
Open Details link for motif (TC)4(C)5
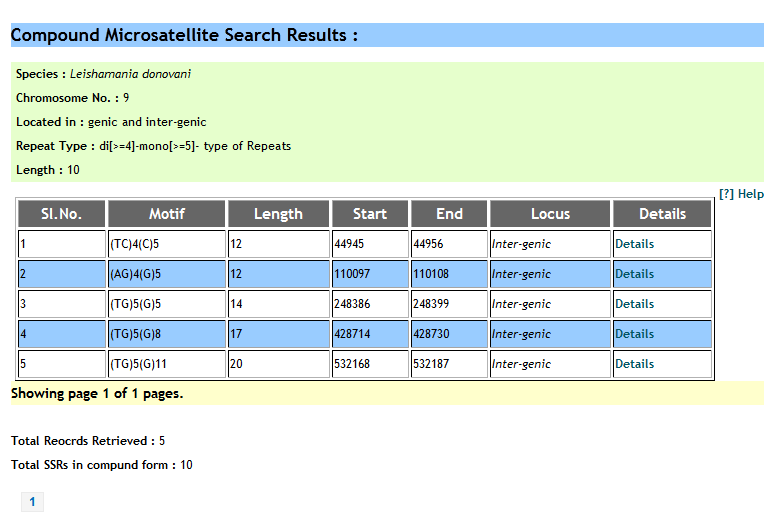coord(634,244)
